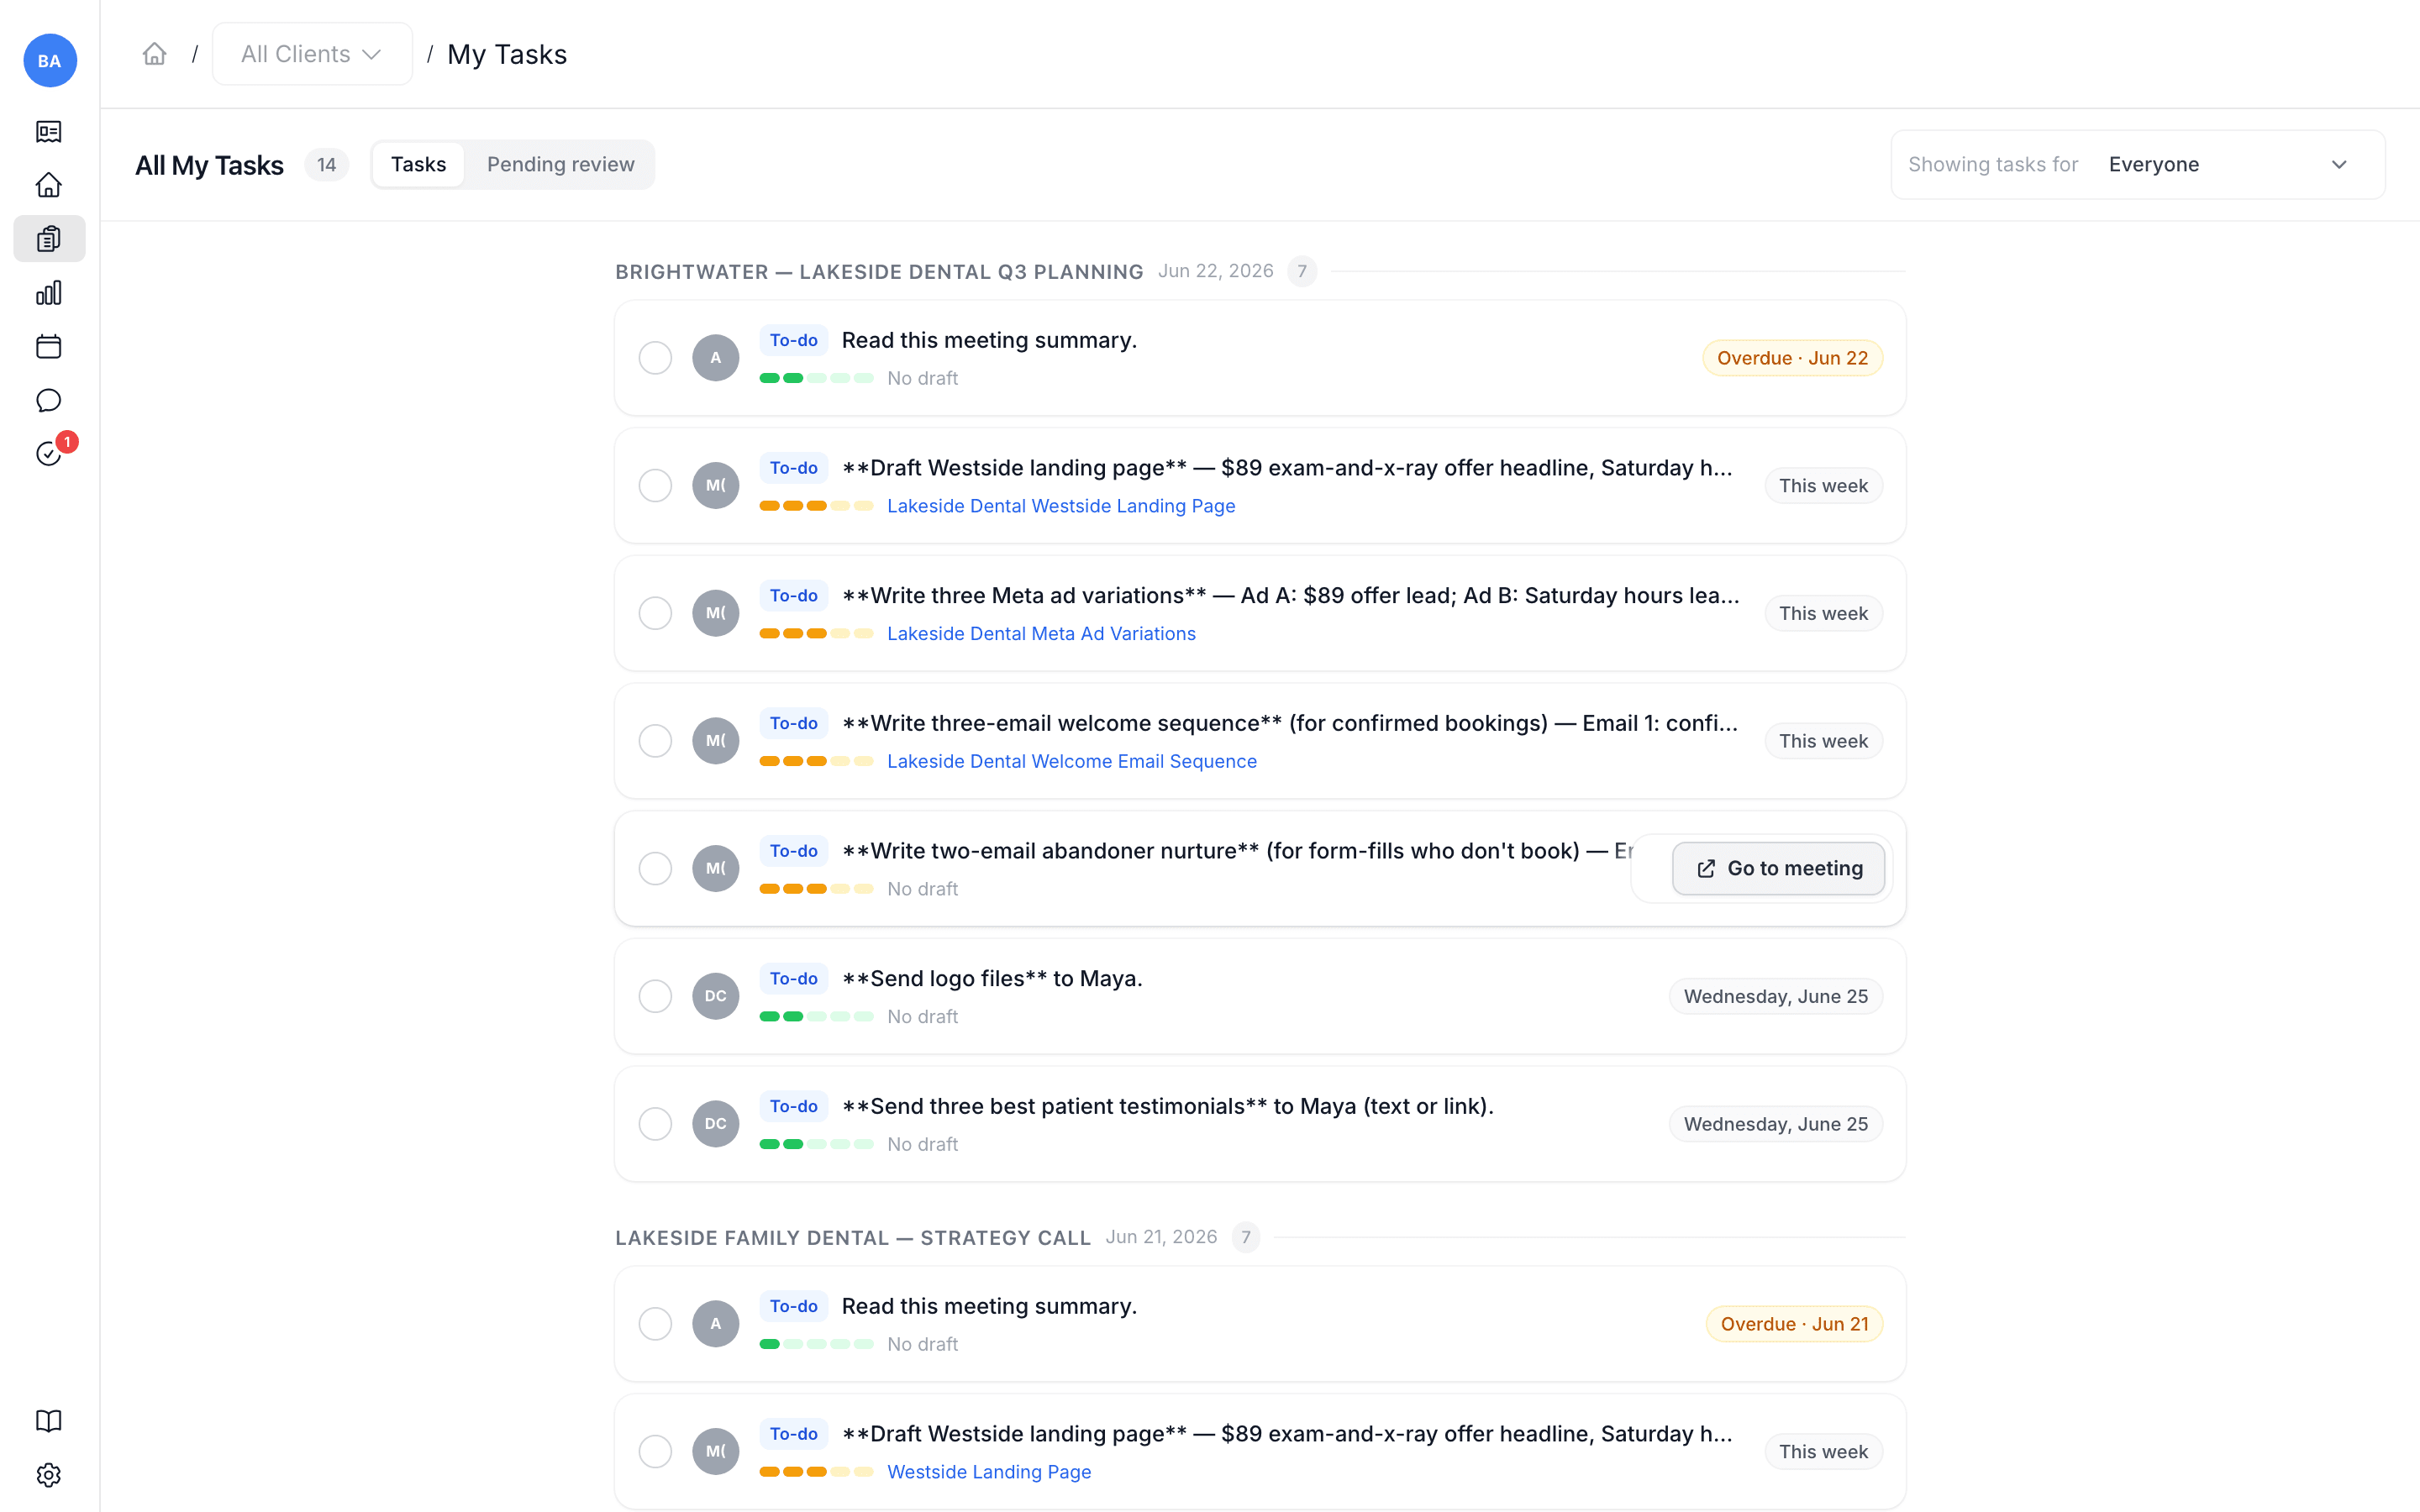Open the calendar sidebar icon
2420x1512 pixels.
pos(49,347)
